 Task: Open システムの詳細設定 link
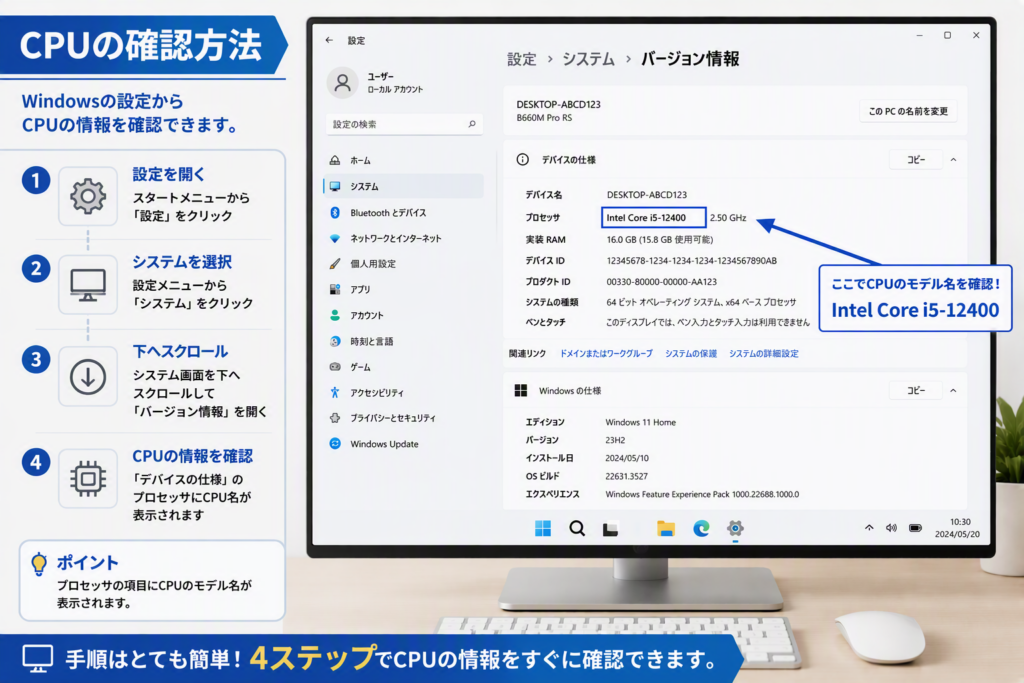pos(763,353)
